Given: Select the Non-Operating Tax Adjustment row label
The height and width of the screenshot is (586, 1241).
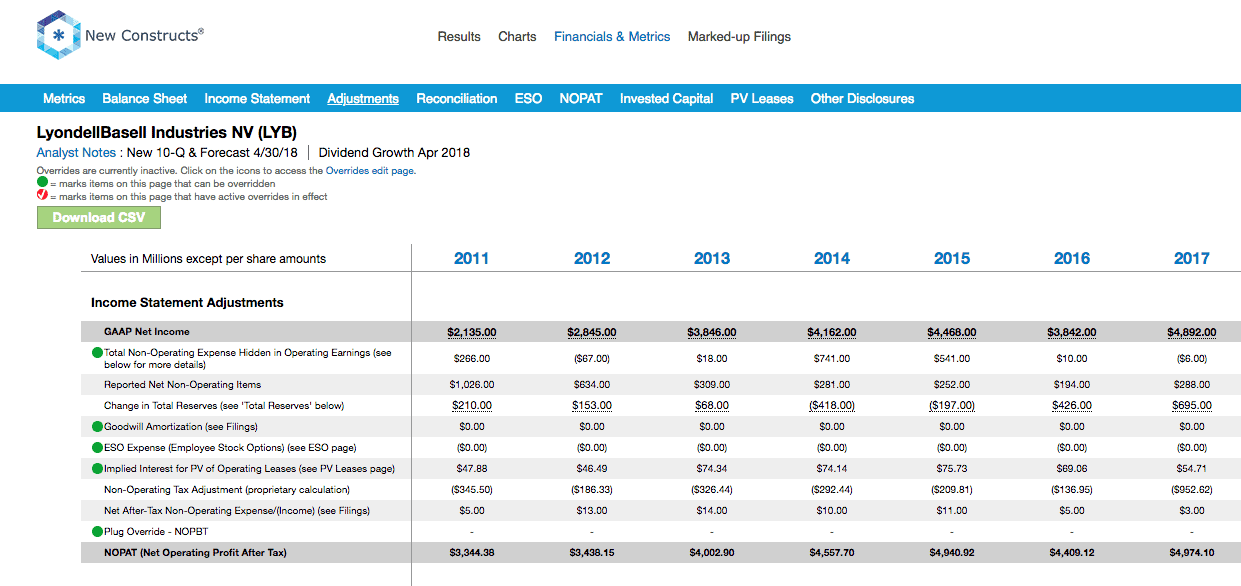Looking at the screenshot, I should pyautogui.click(x=227, y=490).
